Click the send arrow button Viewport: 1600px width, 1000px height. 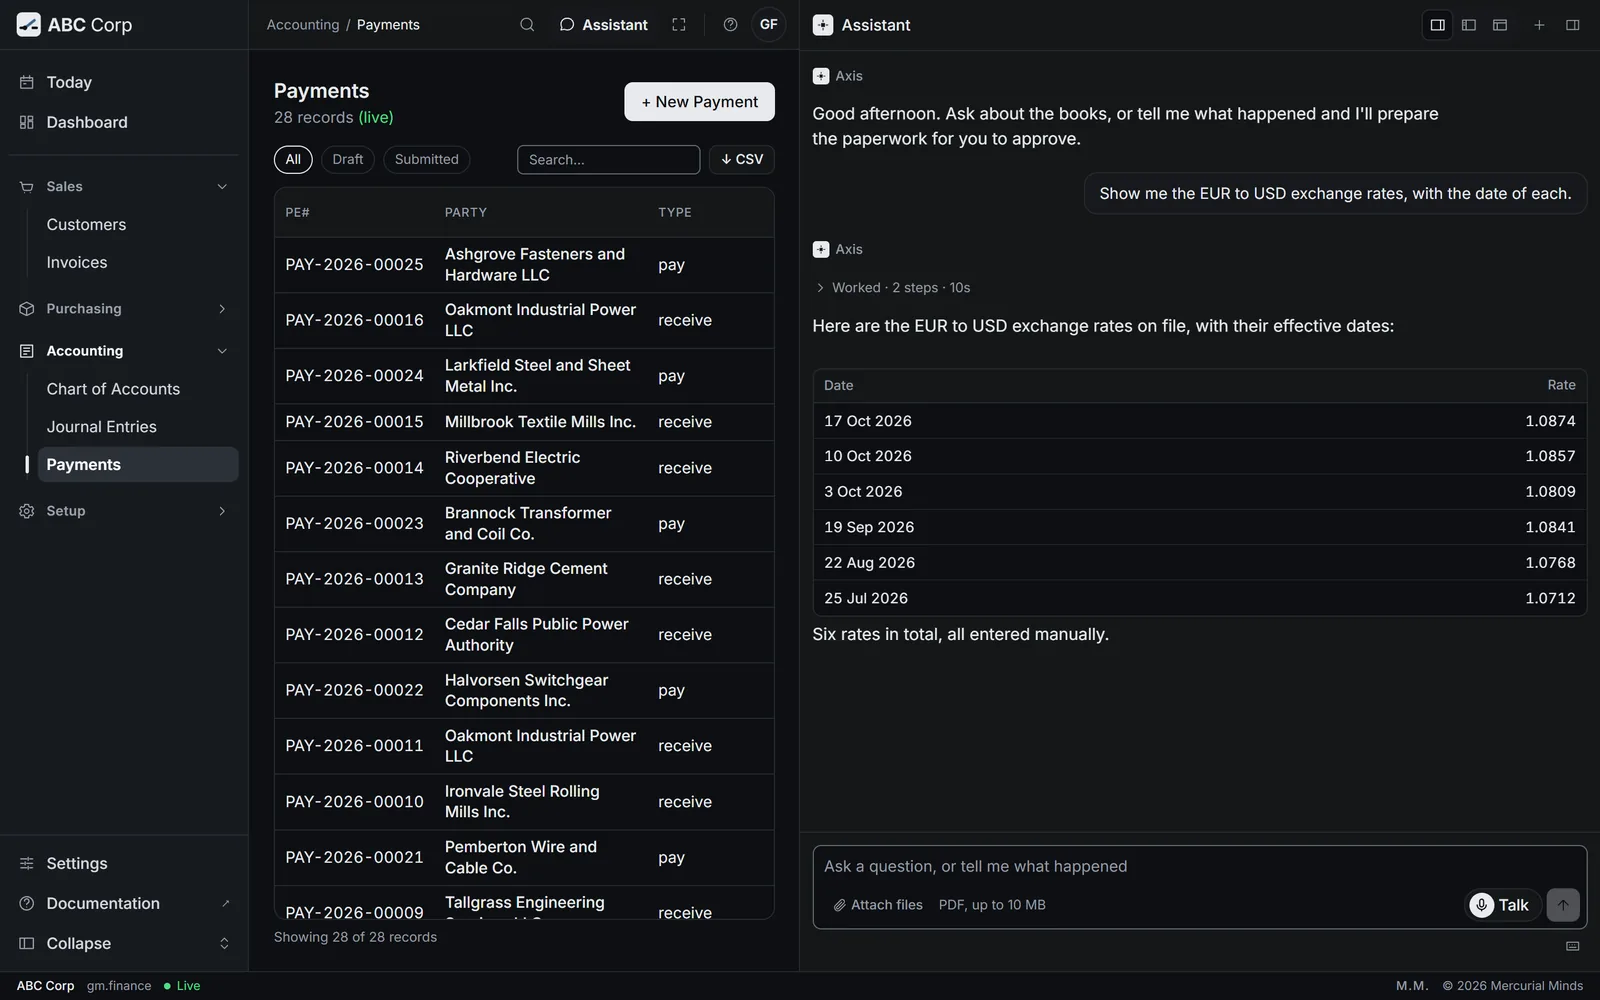1563,905
